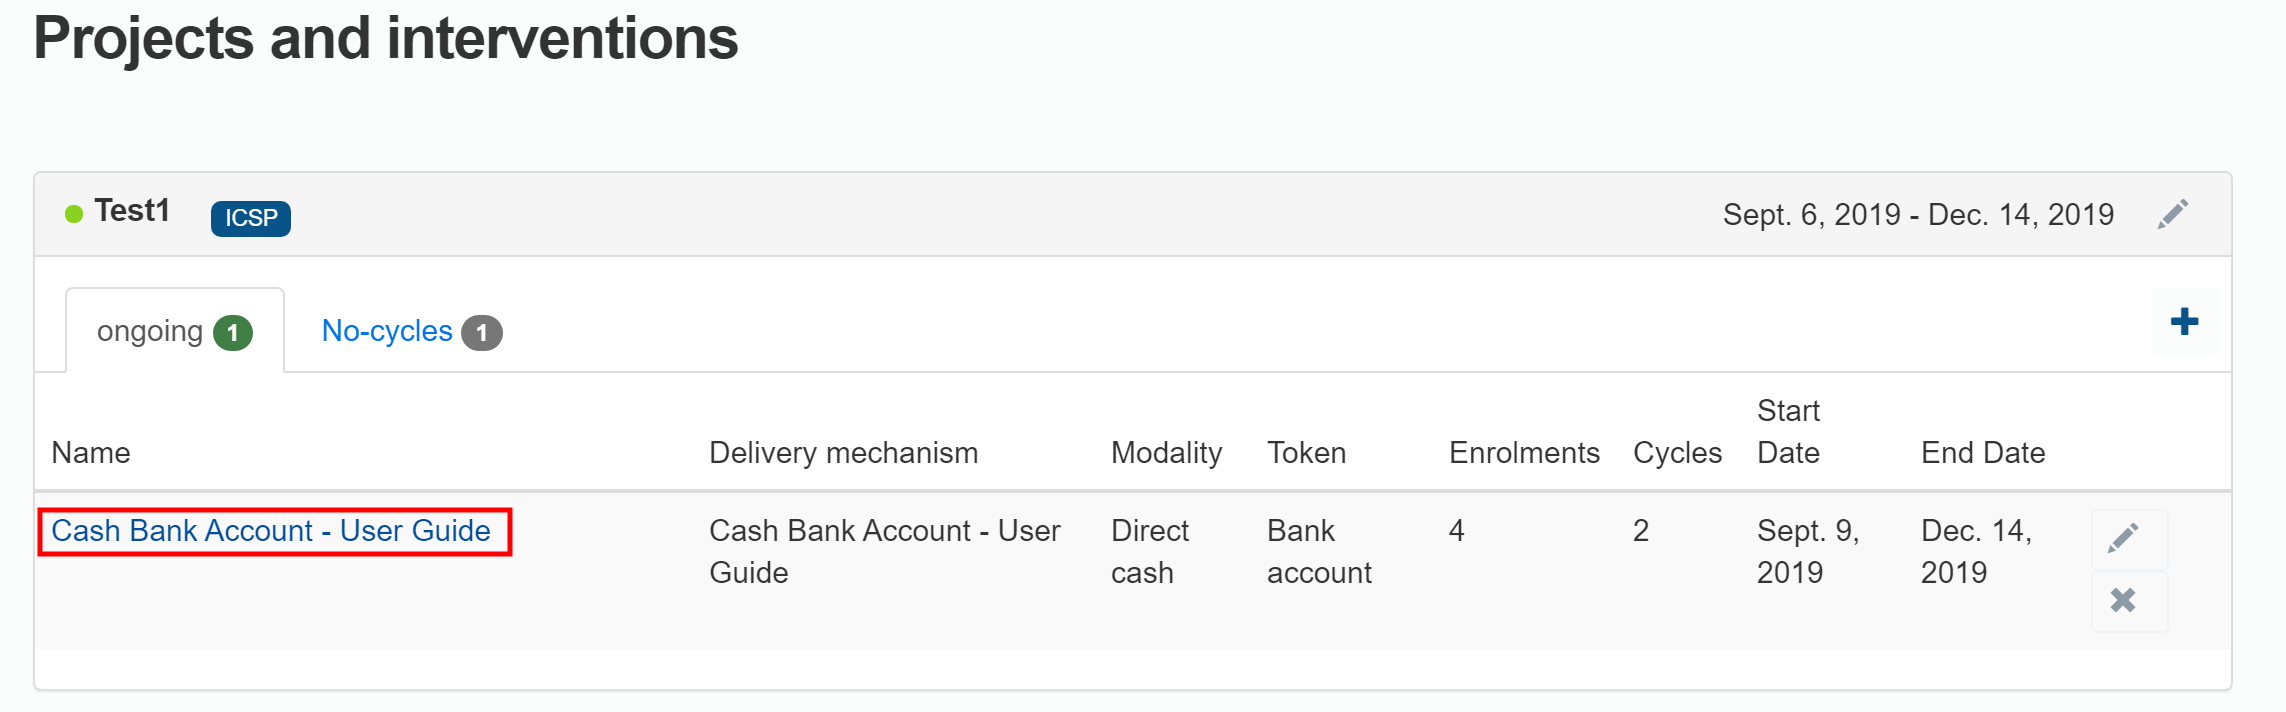
Task: Edit the Test1 project with pencil icon
Action: point(2172,214)
